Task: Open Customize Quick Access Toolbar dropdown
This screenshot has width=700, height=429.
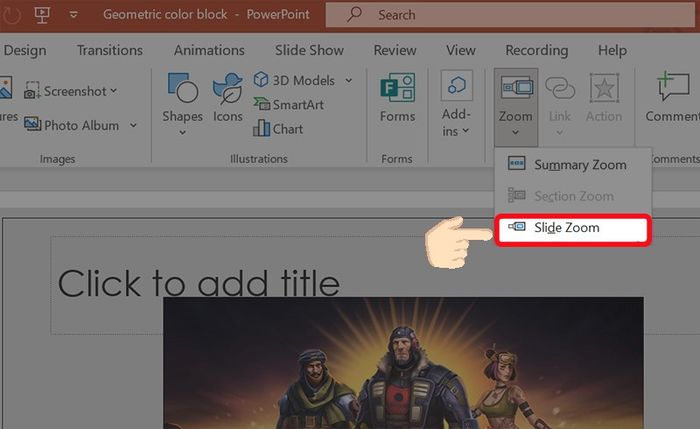Action: click(x=73, y=15)
